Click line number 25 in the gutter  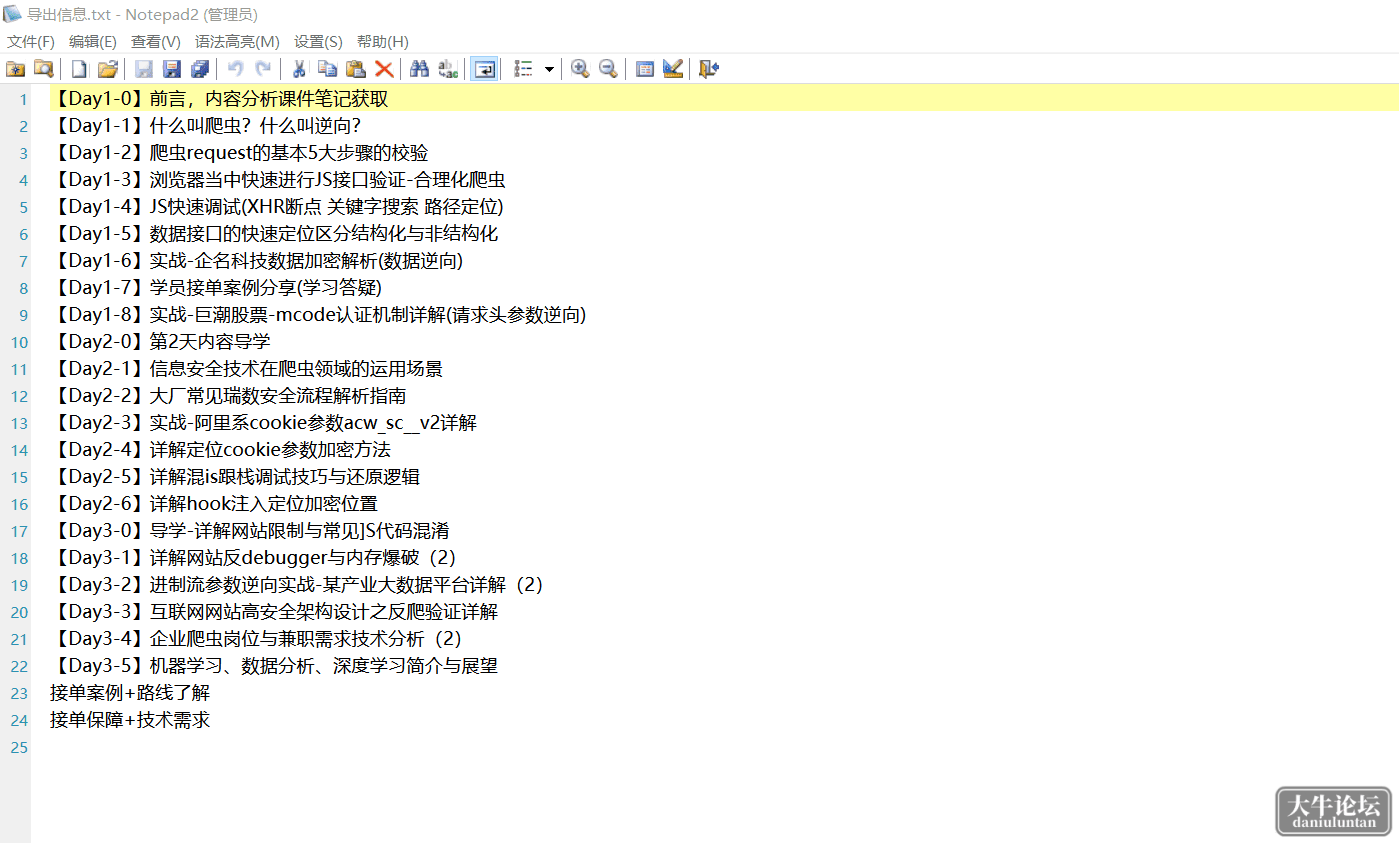(19, 748)
